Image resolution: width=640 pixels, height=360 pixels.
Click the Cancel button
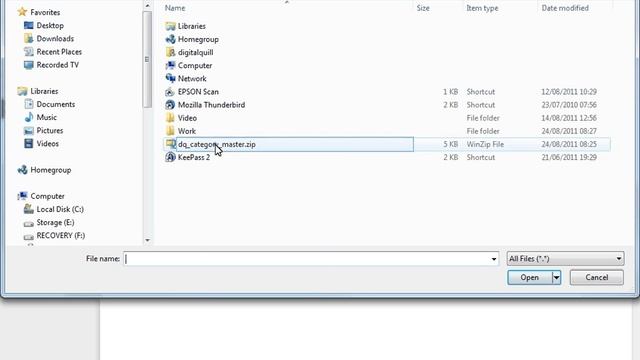597,278
